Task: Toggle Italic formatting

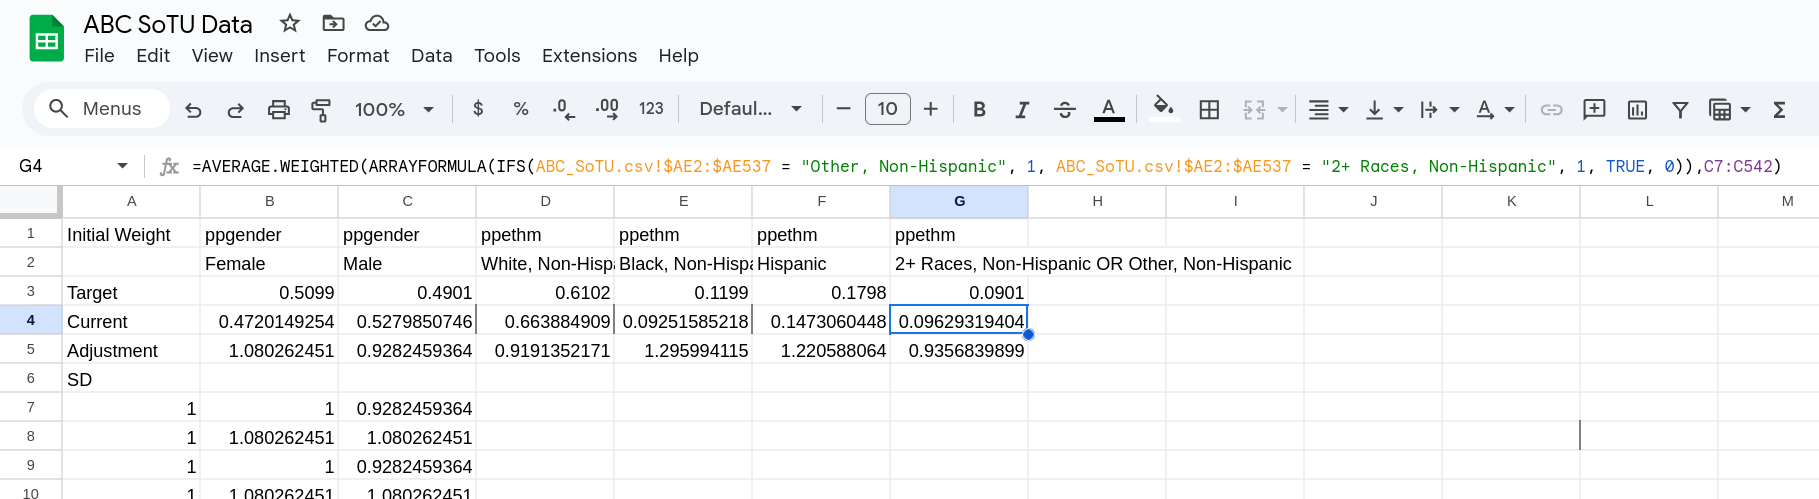Action: pos(1021,109)
